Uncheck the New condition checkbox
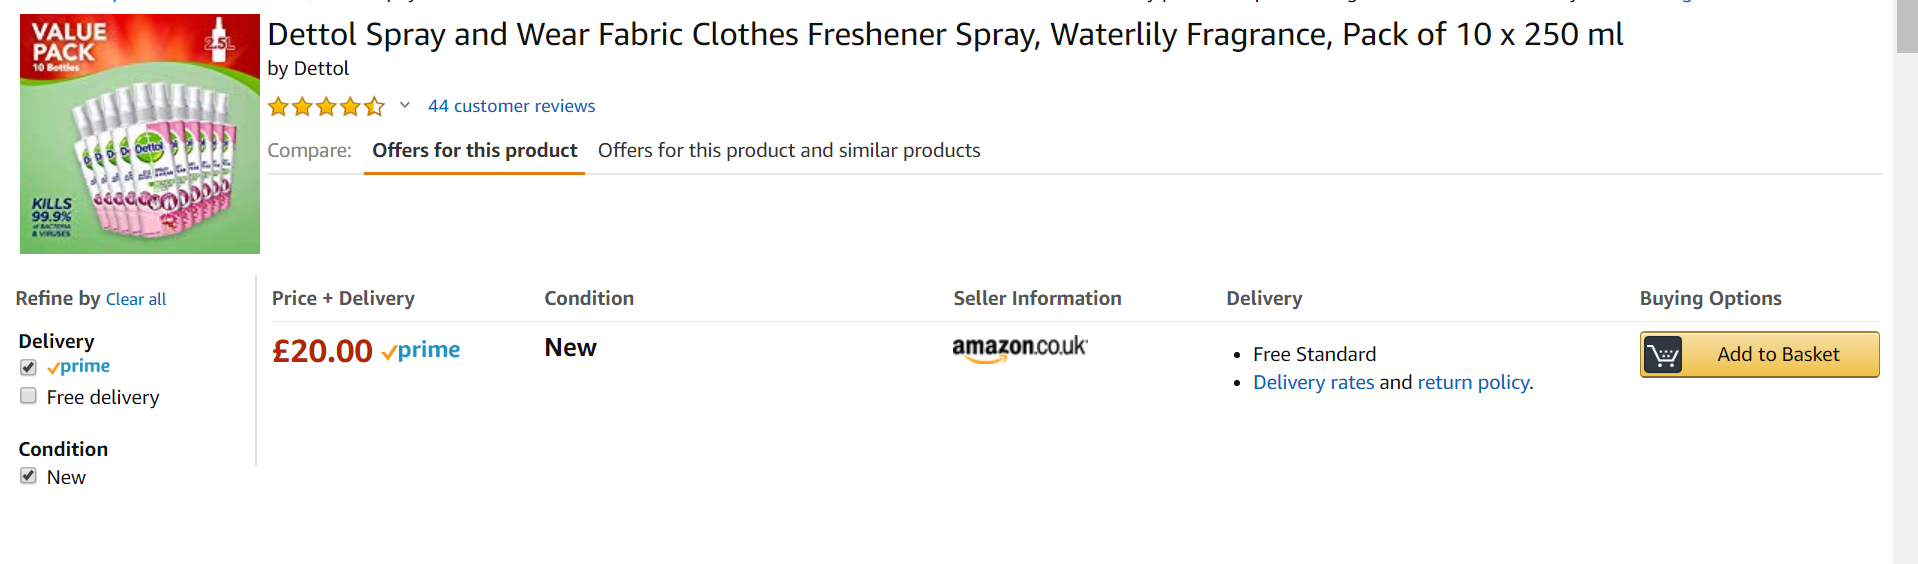 click(28, 476)
